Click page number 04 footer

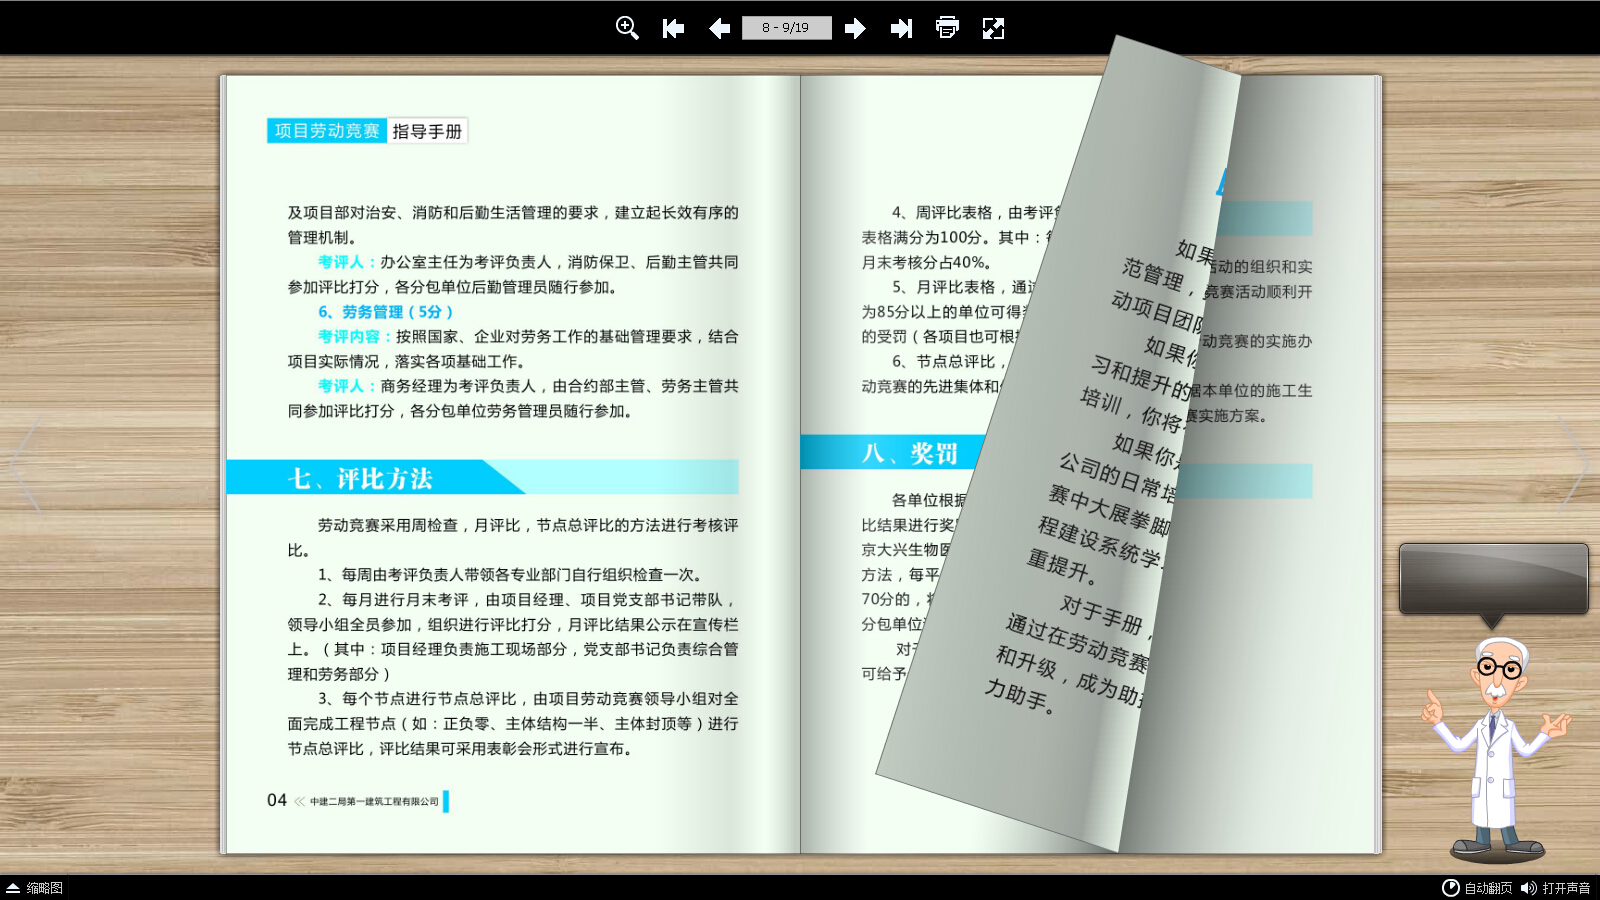[x=277, y=800]
